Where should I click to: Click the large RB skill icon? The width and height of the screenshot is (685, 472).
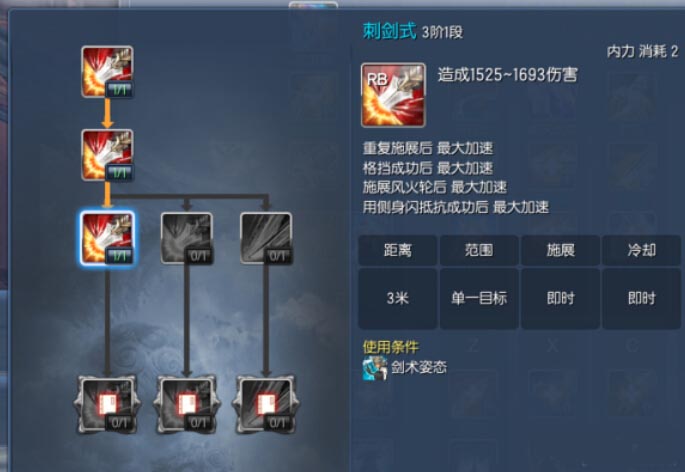393,95
